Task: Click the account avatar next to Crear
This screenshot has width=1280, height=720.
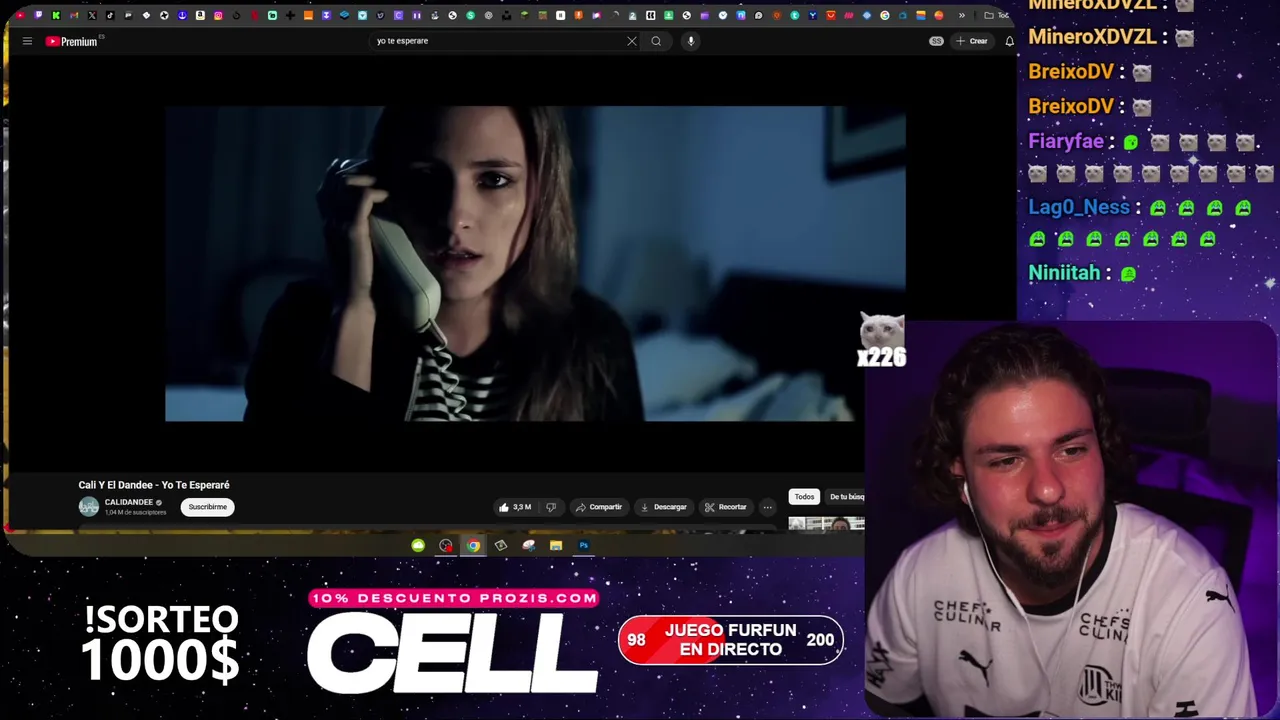Action: pyautogui.click(x=936, y=41)
